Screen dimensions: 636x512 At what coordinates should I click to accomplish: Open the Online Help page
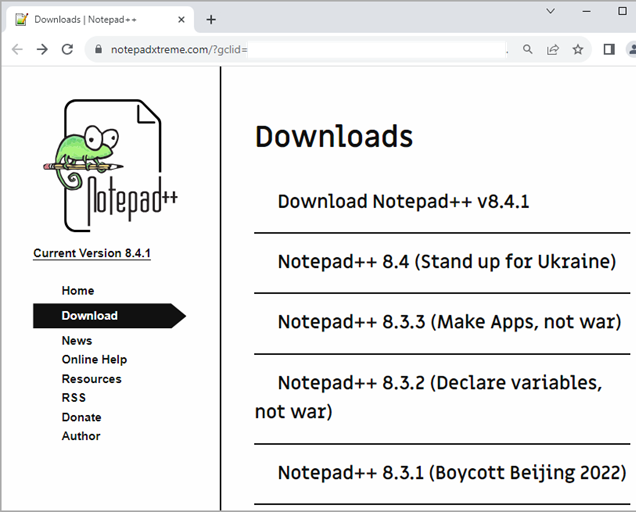pyautogui.click(x=94, y=360)
